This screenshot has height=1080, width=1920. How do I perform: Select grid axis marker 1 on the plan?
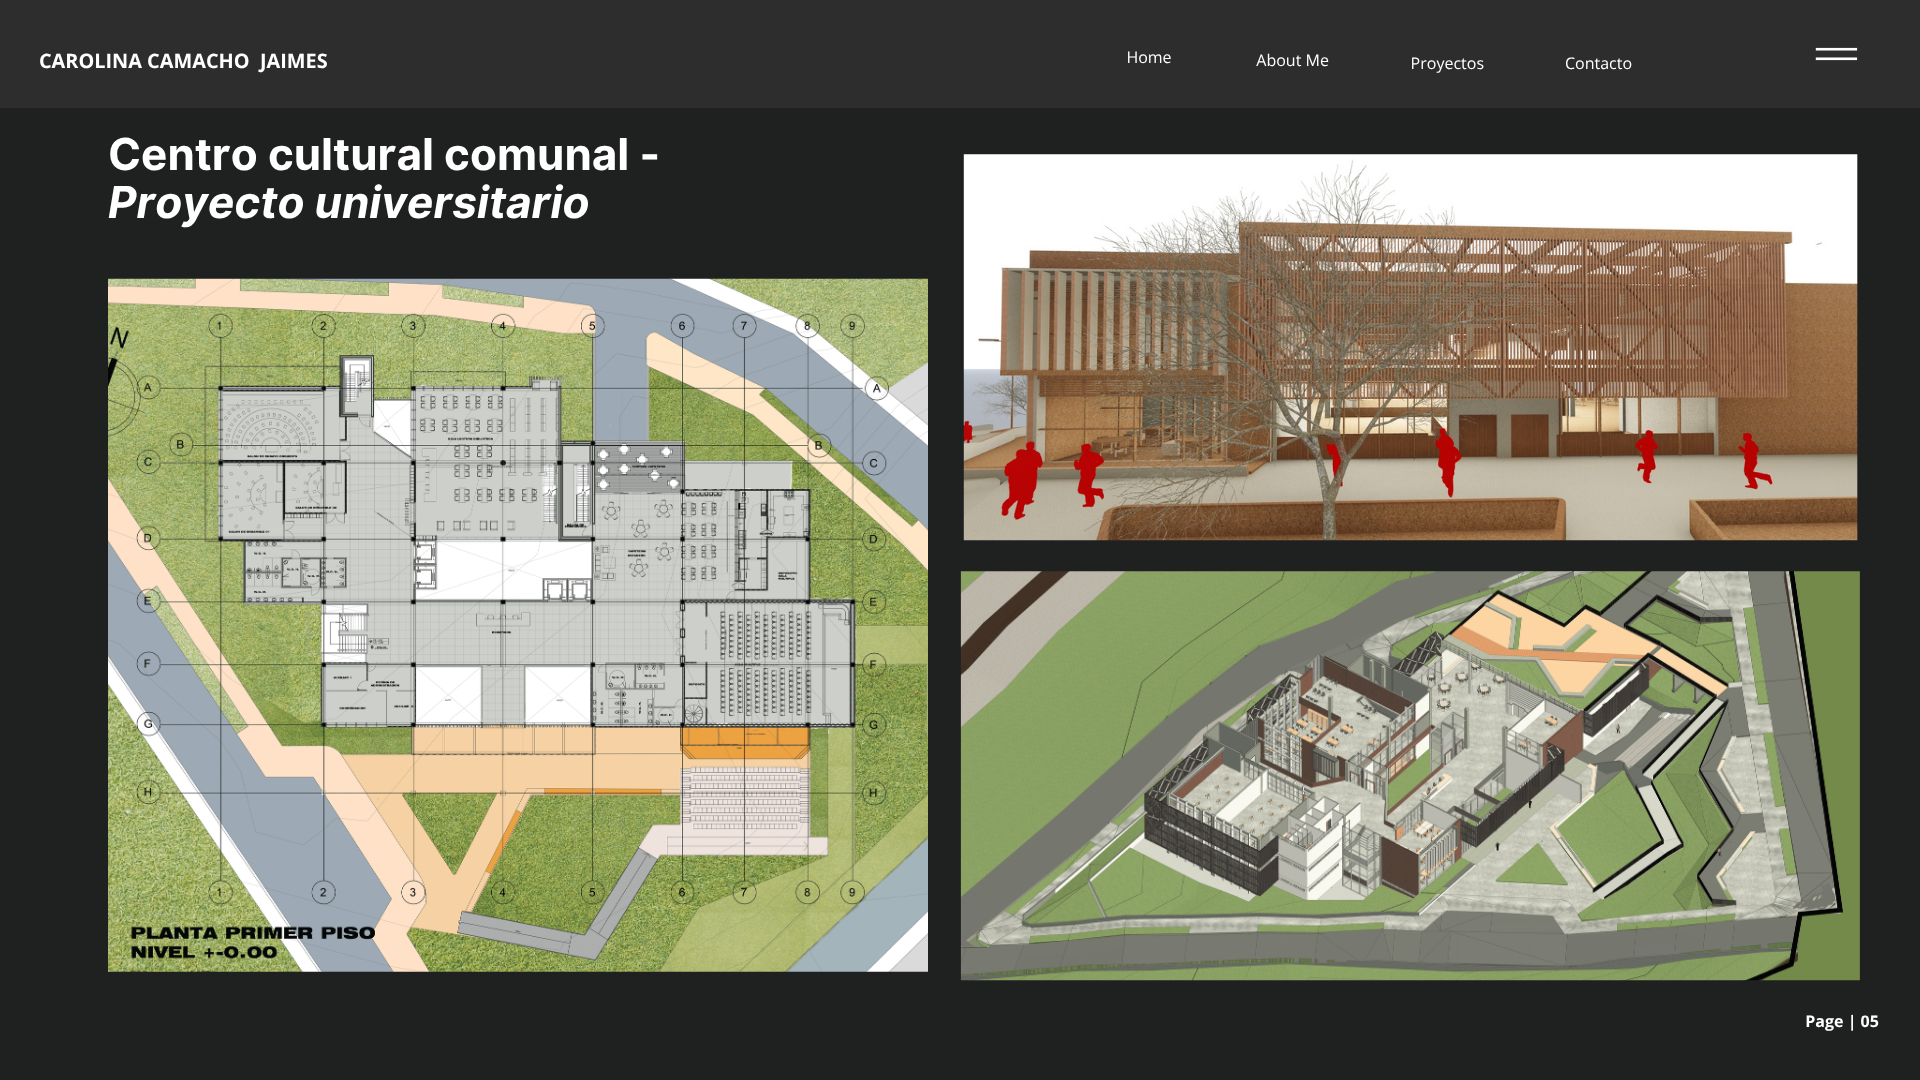tap(220, 325)
